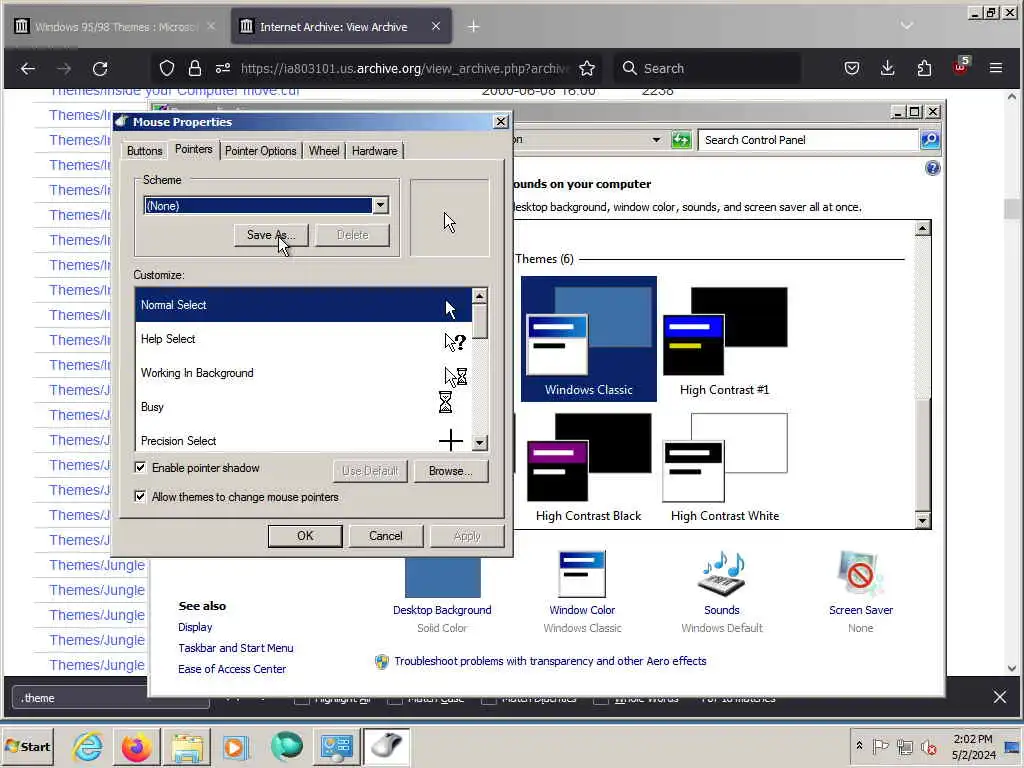1024x768 pixels.
Task: Select the Working In Background pointer row
Action: point(304,373)
